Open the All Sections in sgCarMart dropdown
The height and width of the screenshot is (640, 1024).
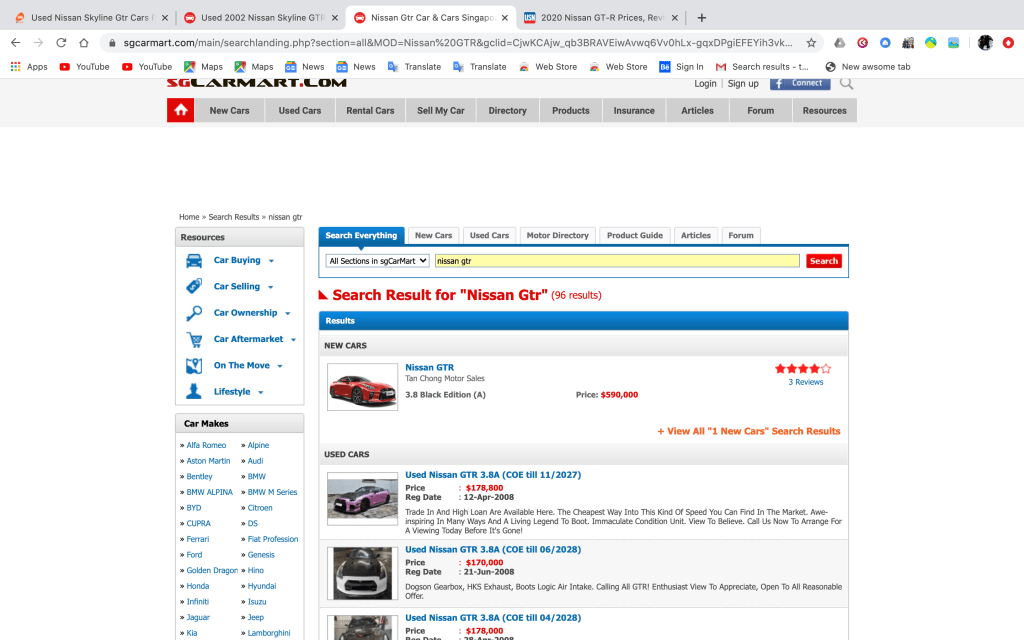tap(378, 261)
